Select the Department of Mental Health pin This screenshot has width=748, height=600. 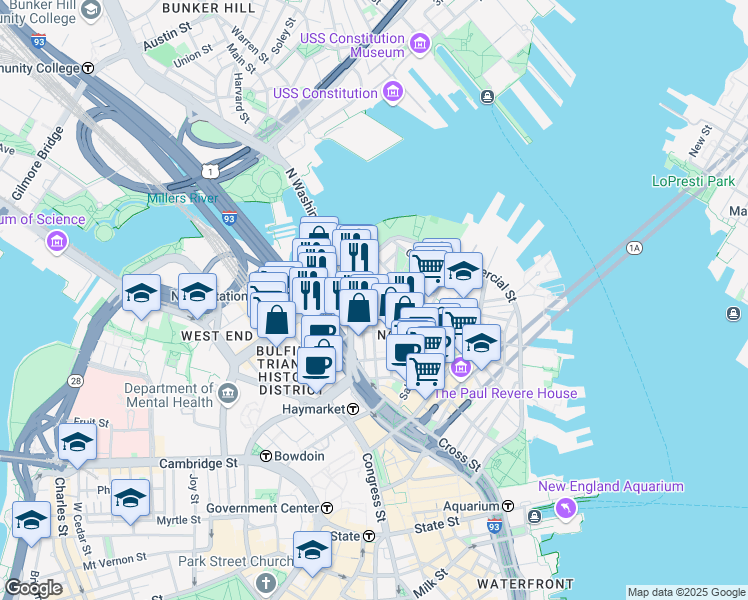[229, 394]
